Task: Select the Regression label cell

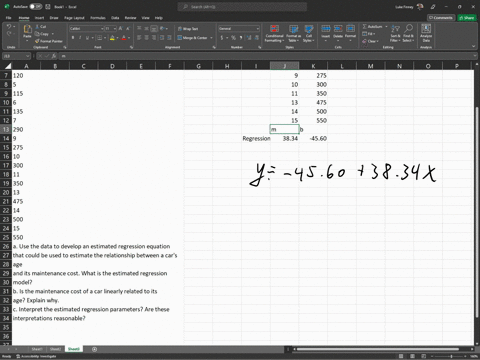Action: [x=256, y=138]
